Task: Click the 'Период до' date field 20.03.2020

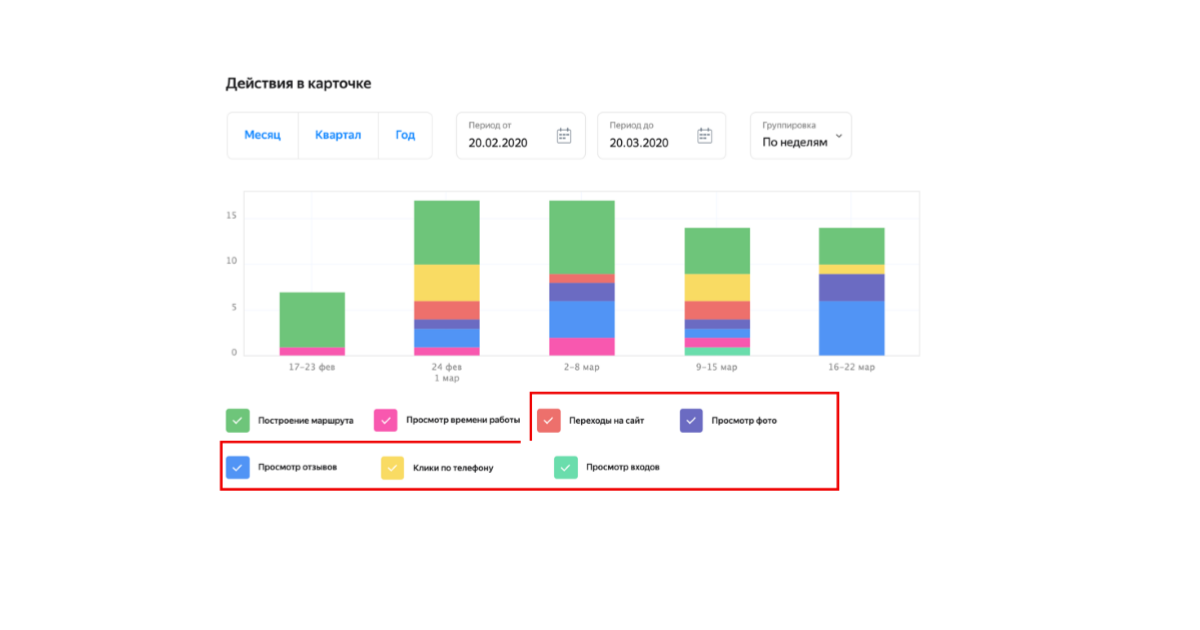Action: tap(638, 142)
